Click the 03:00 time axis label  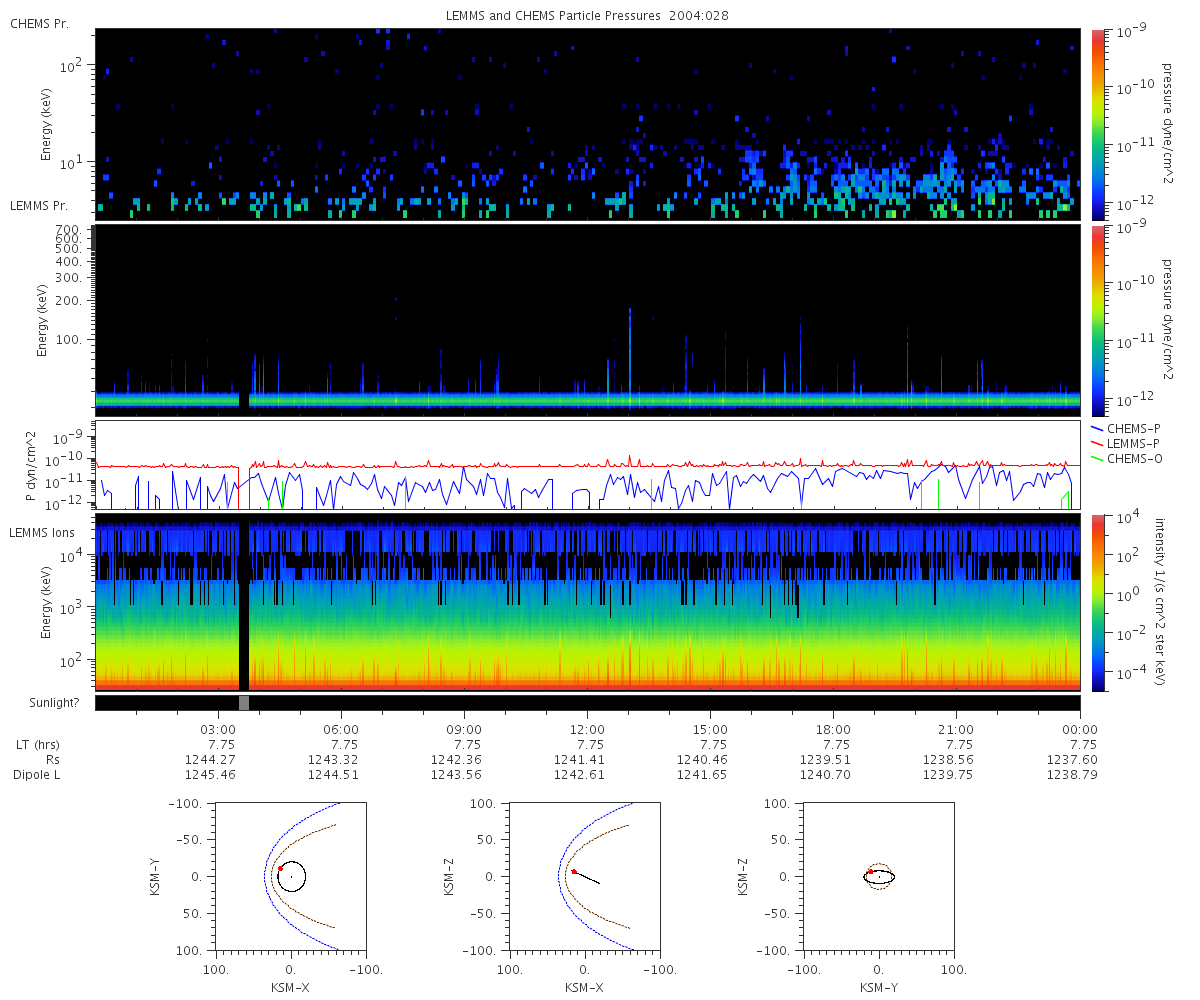point(218,729)
